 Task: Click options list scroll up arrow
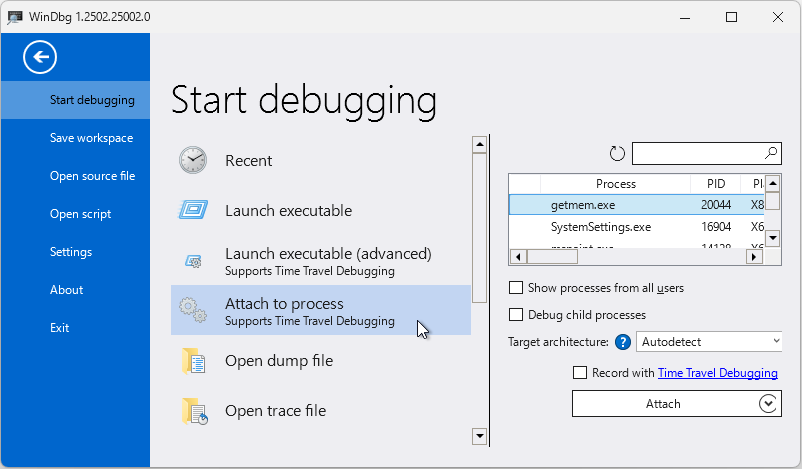click(479, 144)
